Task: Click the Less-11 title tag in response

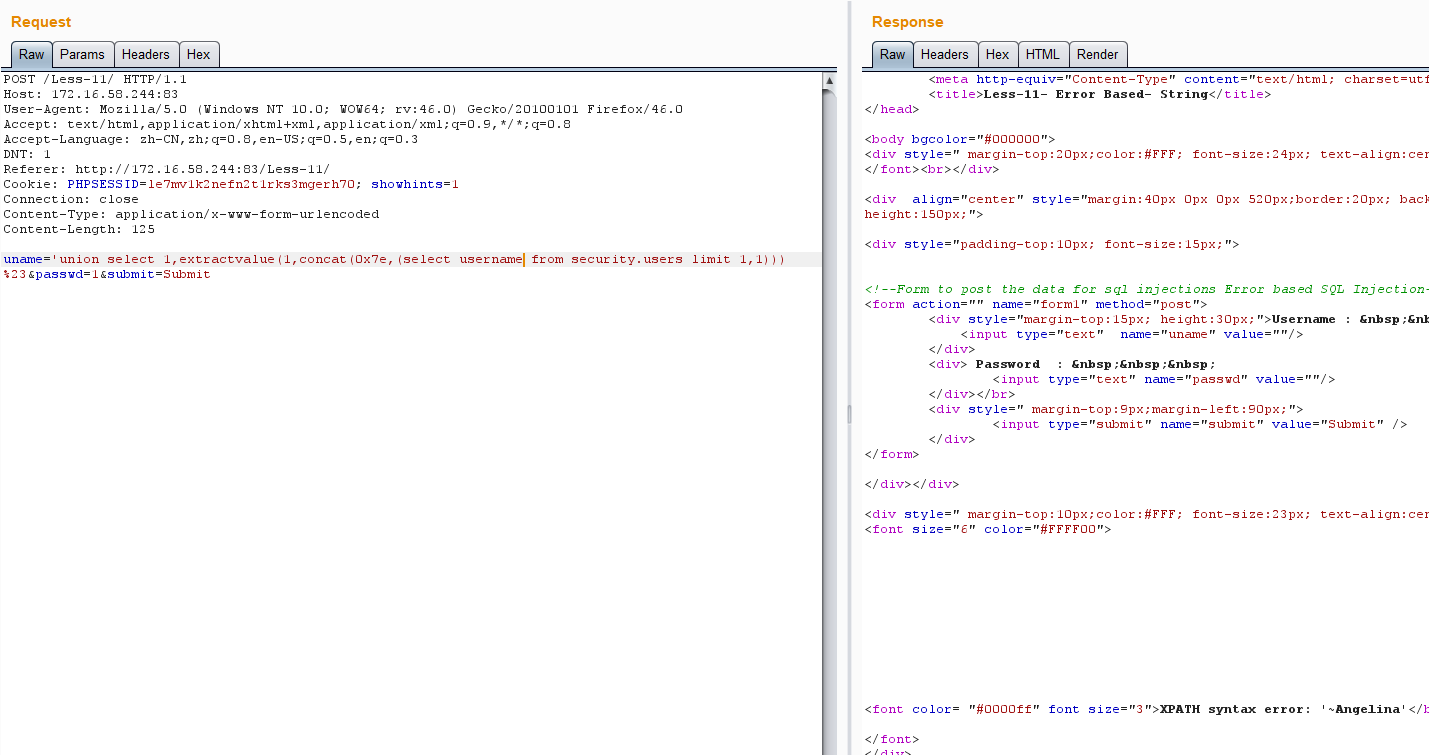Action: point(1100,94)
